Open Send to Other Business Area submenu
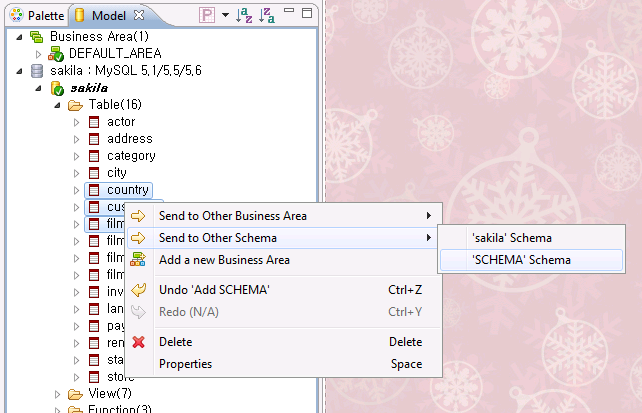This screenshot has height=413, width=642. tap(284, 216)
